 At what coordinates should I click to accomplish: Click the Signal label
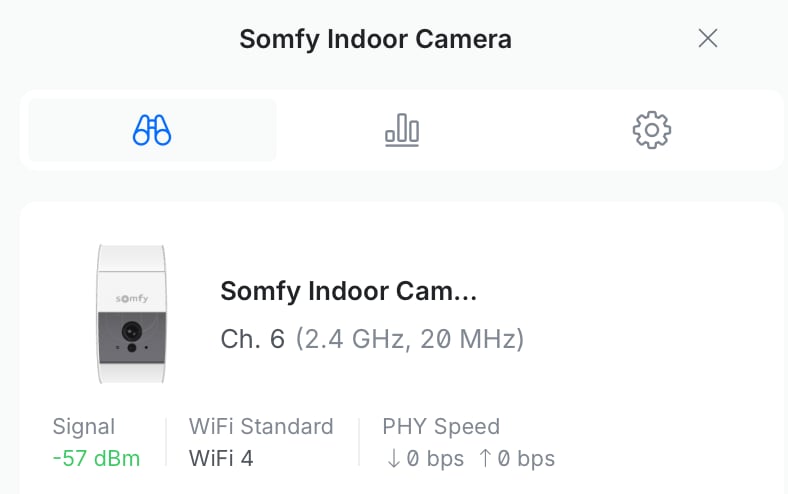tap(84, 427)
